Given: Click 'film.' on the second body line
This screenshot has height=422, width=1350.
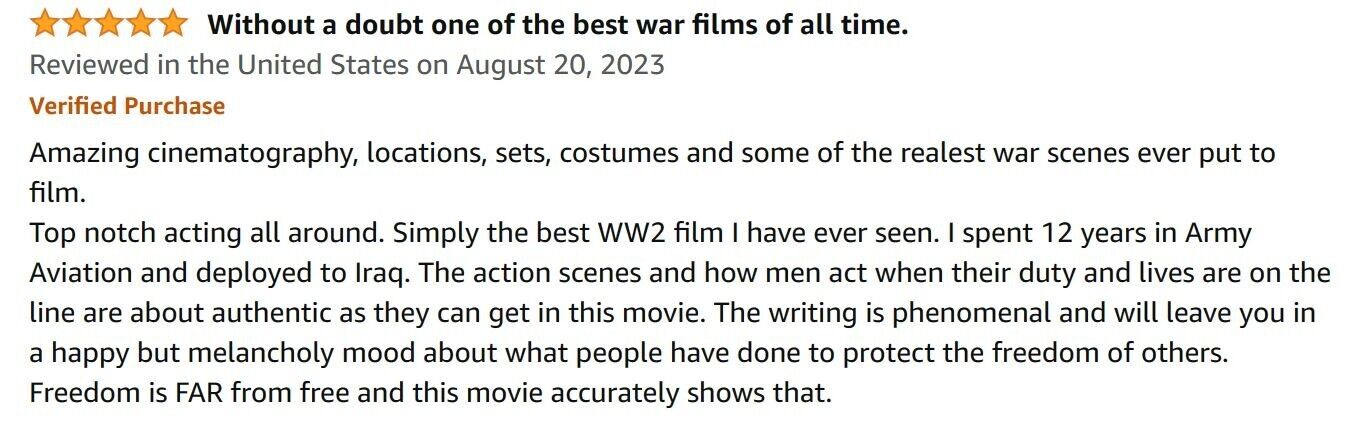Looking at the screenshot, I should point(54,193).
